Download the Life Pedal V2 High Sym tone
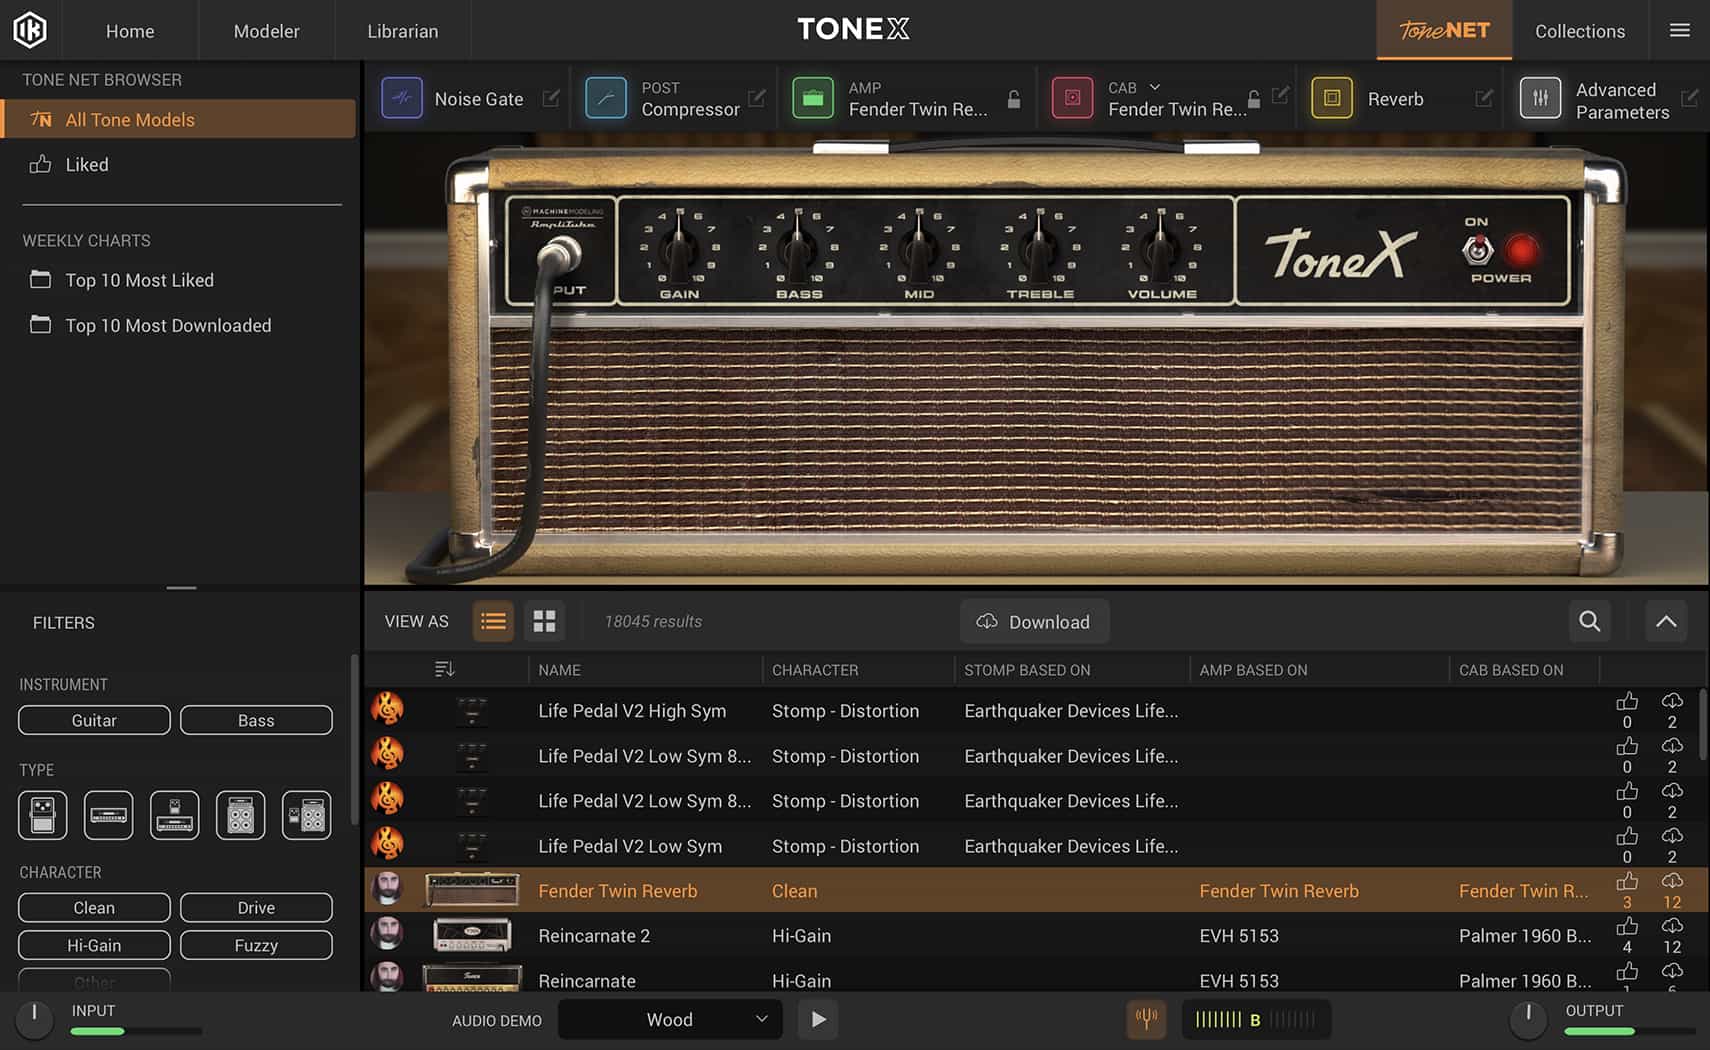1710x1050 pixels. pyautogui.click(x=1672, y=701)
